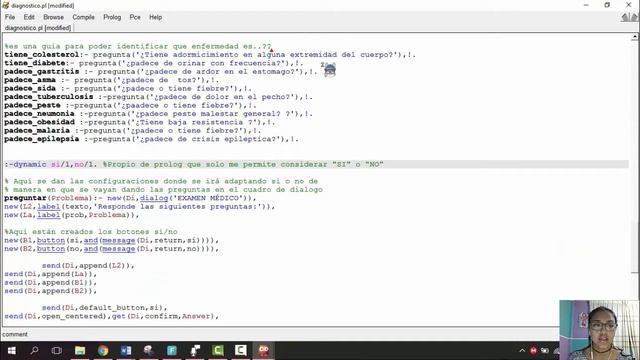The width and height of the screenshot is (640, 360).
Task: Click the blue F application icon on the taskbar
Action: click(172, 350)
